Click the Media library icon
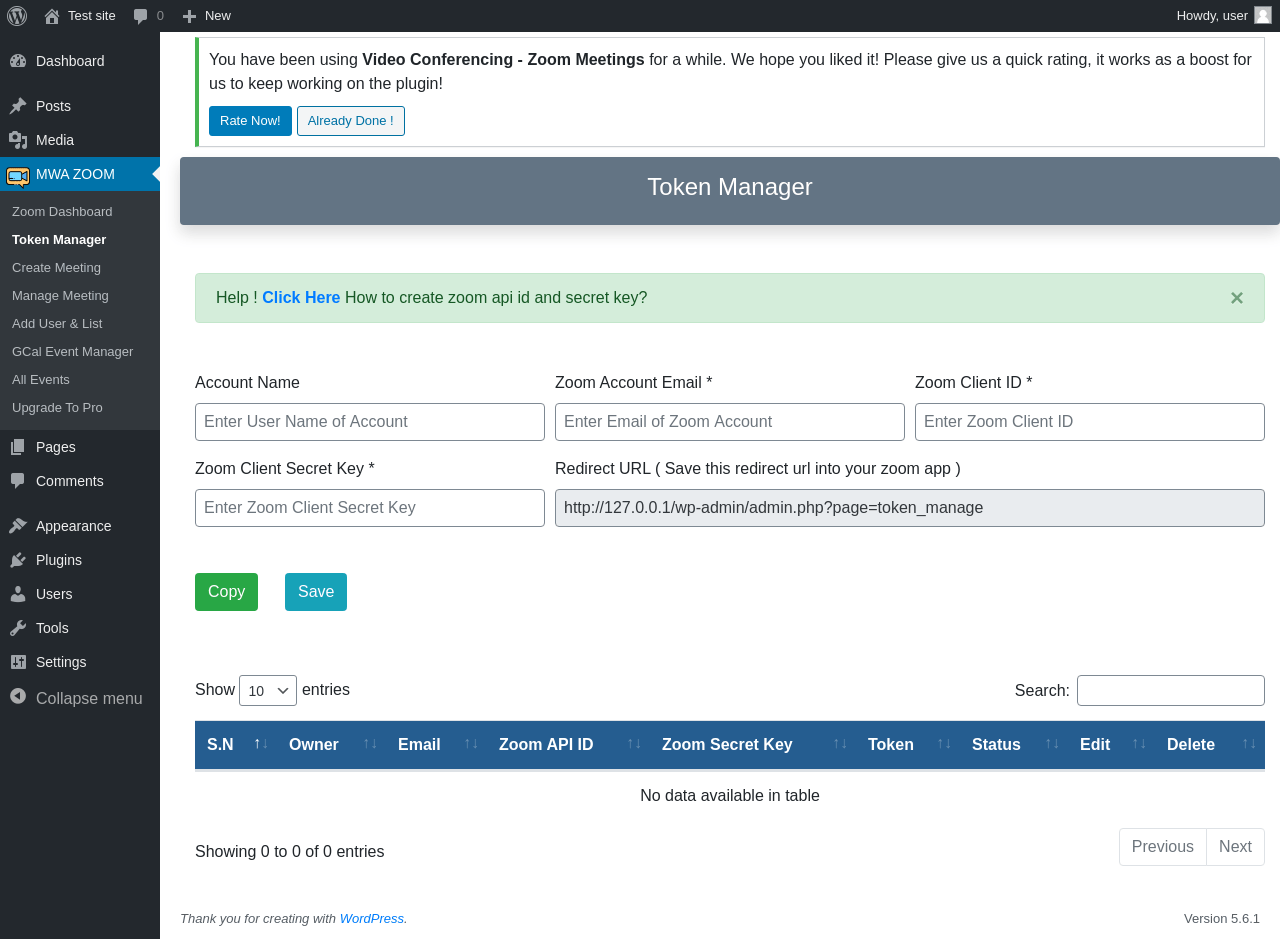The height and width of the screenshot is (939, 1280). (x=18, y=140)
